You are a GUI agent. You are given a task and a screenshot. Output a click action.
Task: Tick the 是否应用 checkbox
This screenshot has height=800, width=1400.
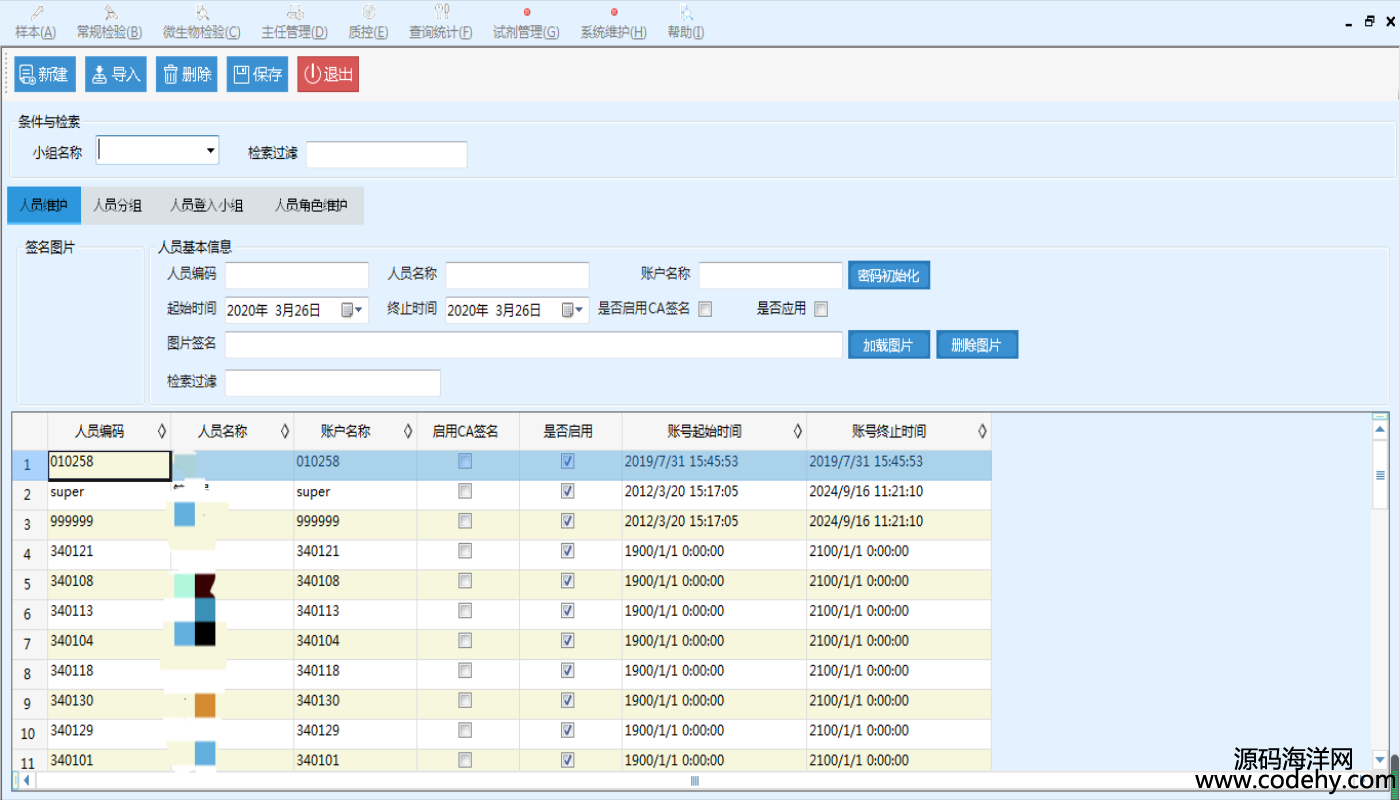[x=821, y=309]
